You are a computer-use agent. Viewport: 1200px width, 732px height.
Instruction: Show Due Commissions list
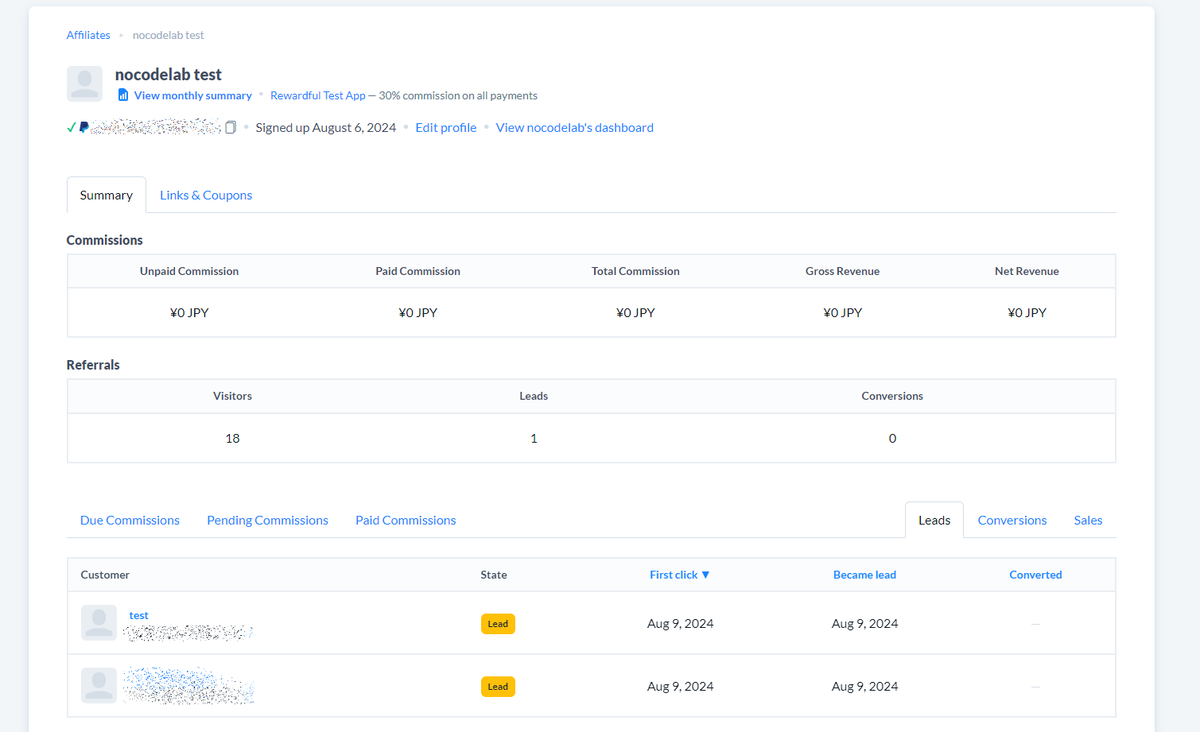(x=130, y=520)
